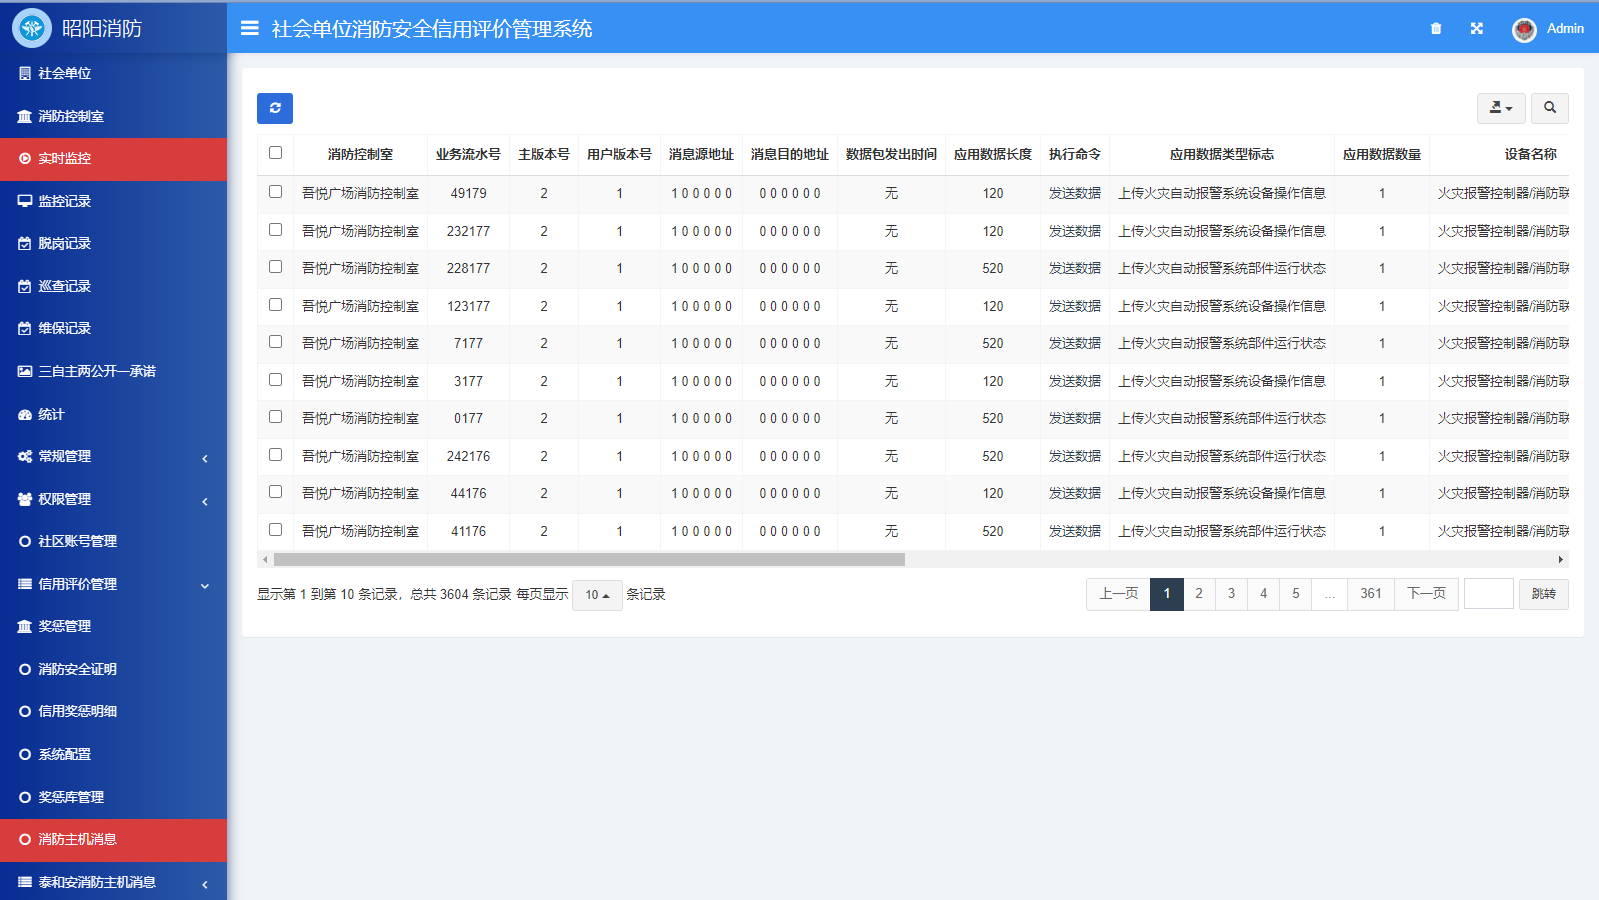Check the row with serial number 0177
The width and height of the screenshot is (1599, 900).
click(x=275, y=416)
